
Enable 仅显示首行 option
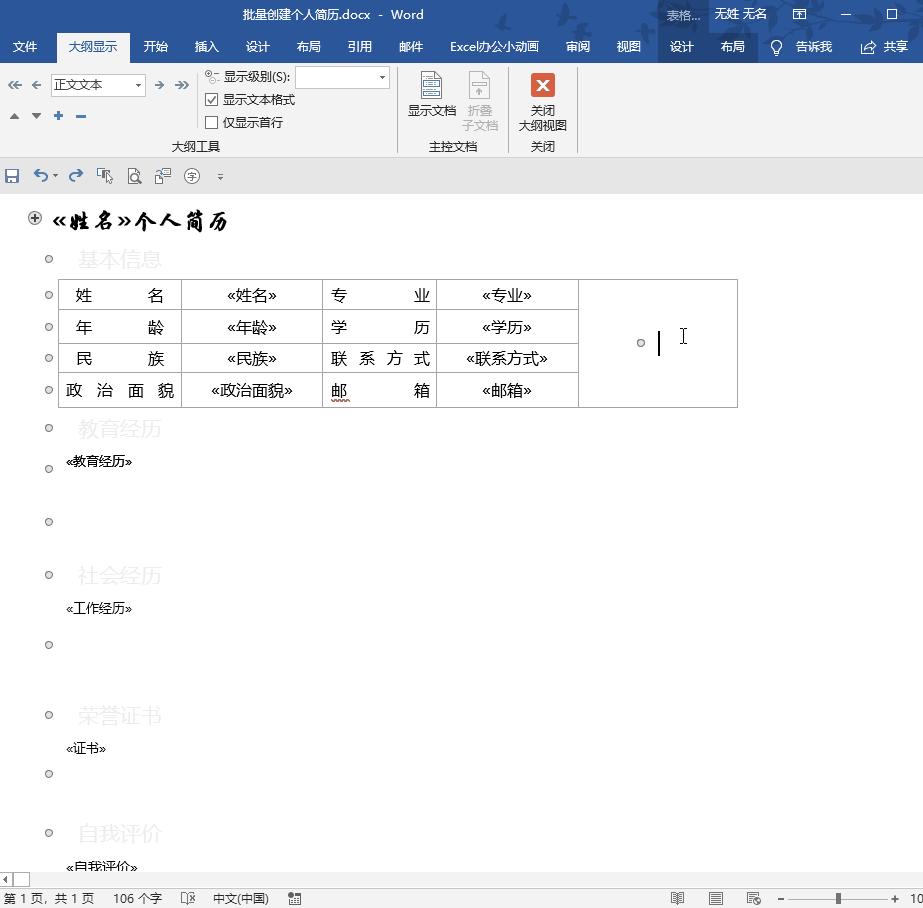tap(213, 121)
